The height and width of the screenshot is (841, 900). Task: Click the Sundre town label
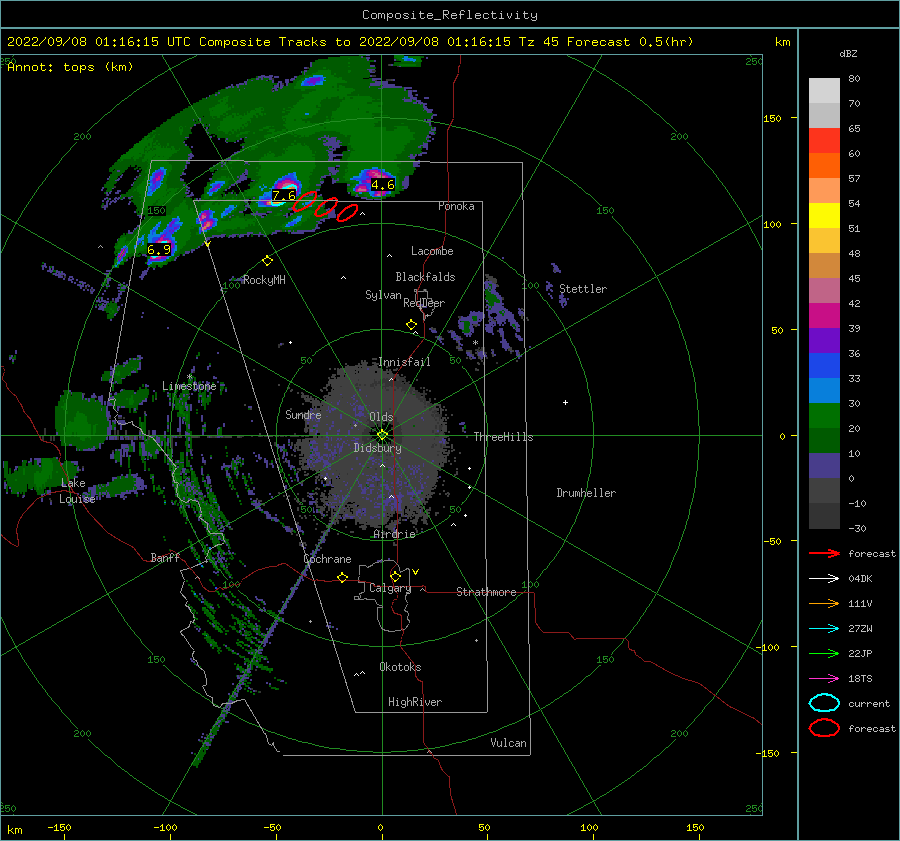(303, 414)
